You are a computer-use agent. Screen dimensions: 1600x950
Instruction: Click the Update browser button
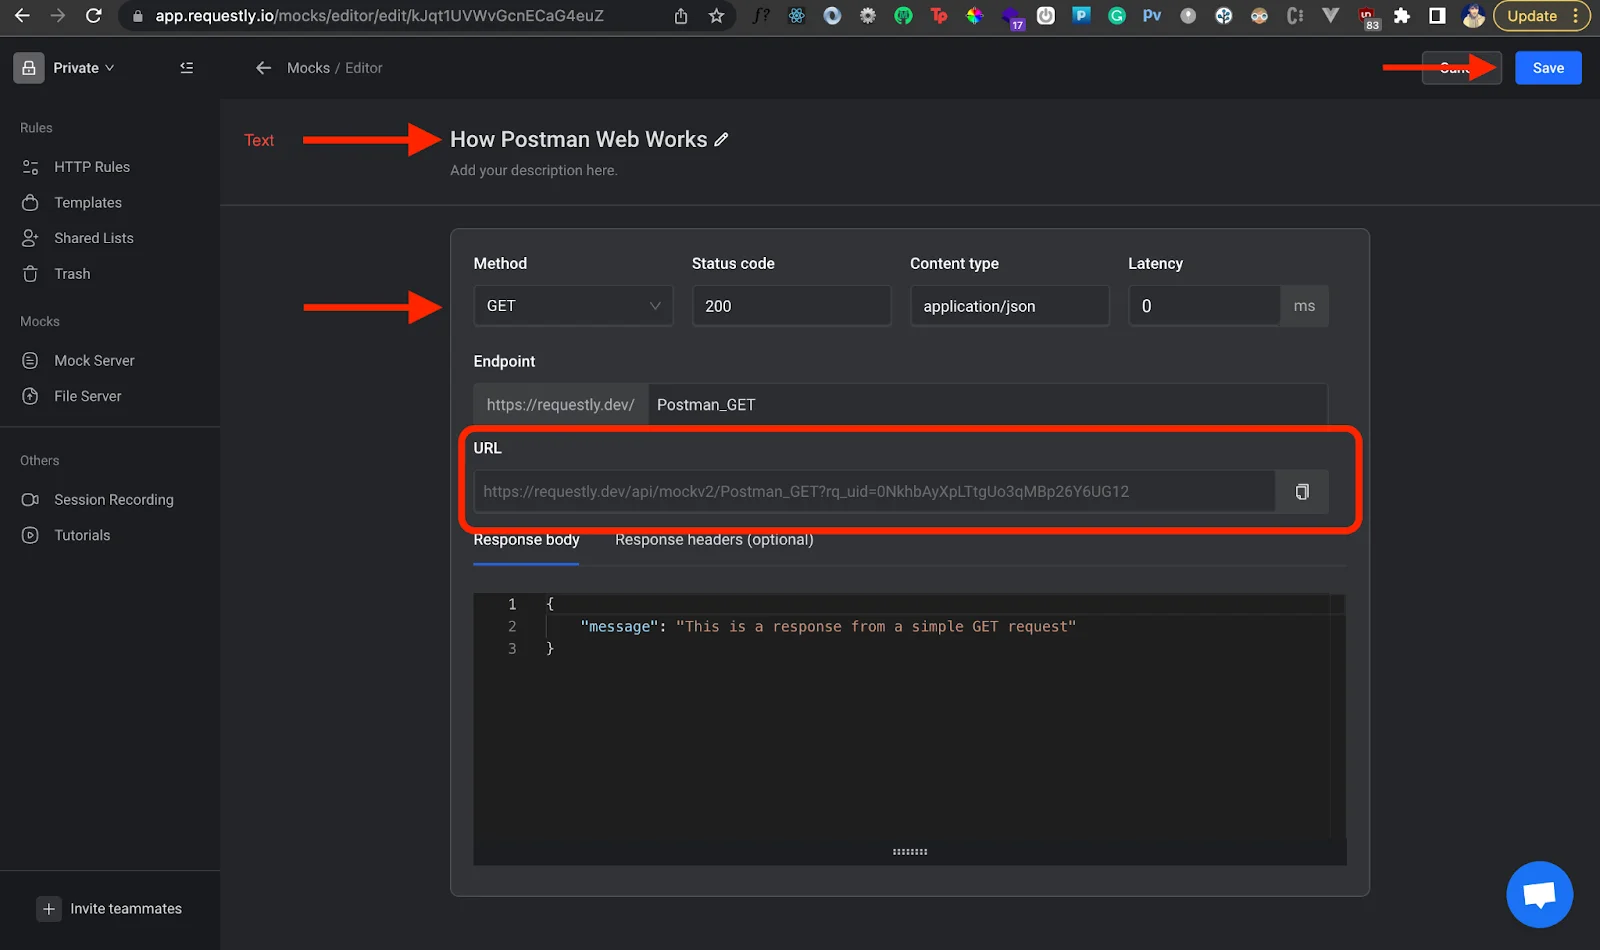[x=1532, y=16]
